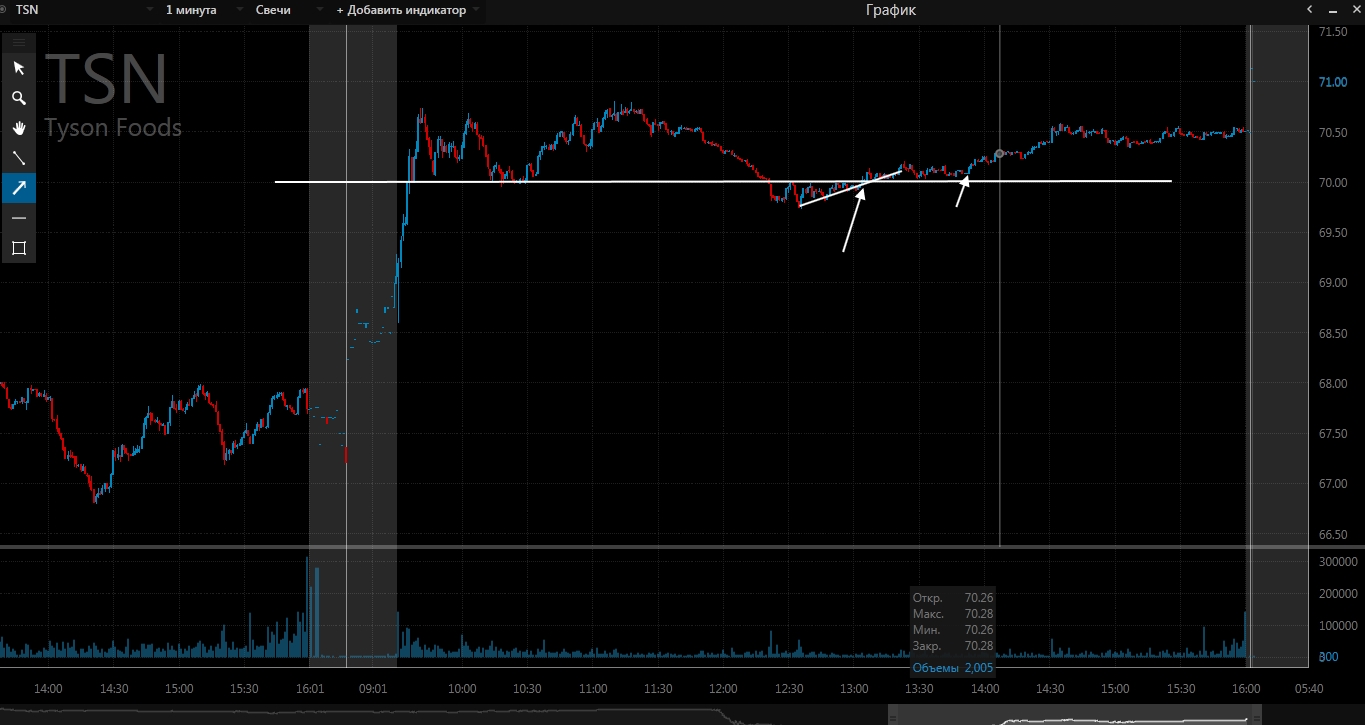Click the 'График' panel title
This screenshot has height=725, width=1365.
pyautogui.click(x=890, y=10)
